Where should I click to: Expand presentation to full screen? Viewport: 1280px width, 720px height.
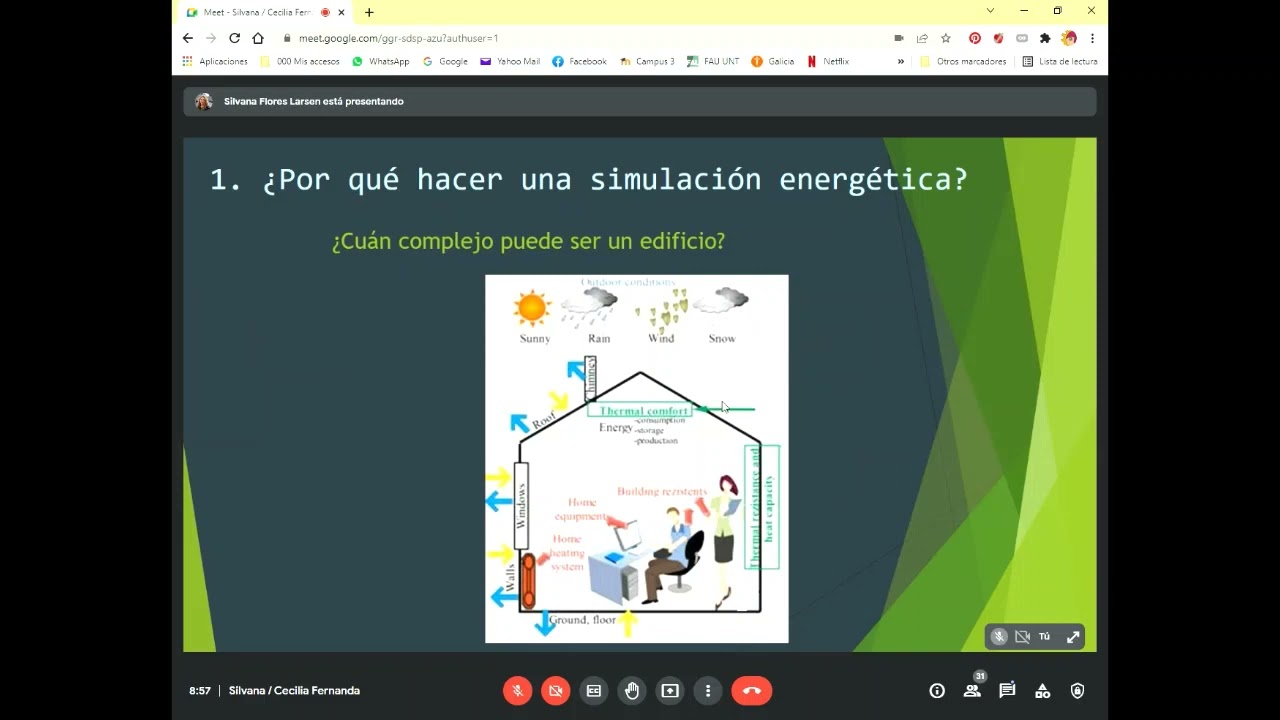click(x=1073, y=637)
